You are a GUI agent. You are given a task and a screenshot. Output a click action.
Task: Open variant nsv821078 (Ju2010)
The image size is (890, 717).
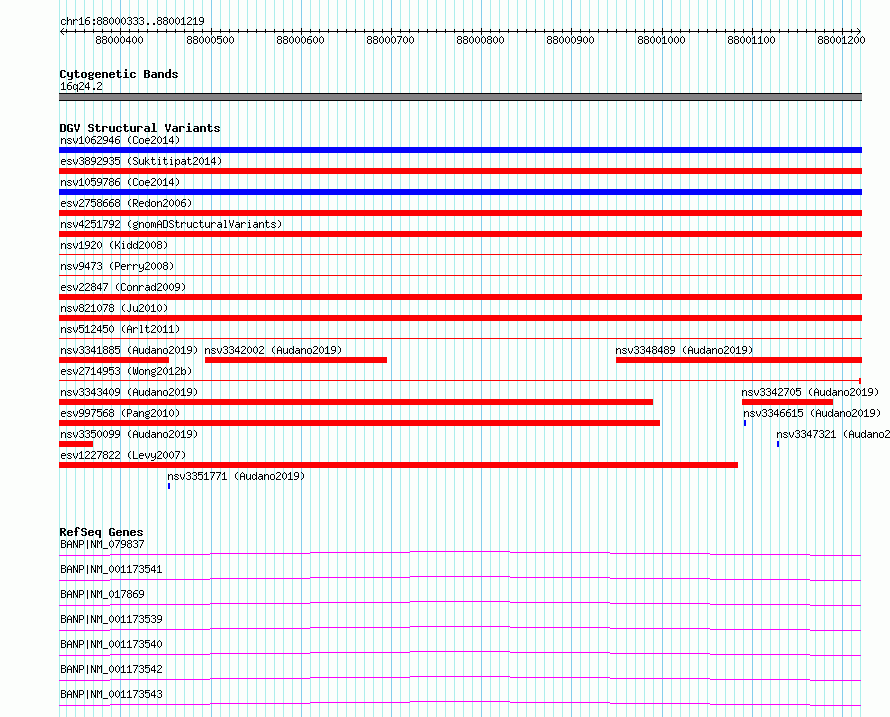(x=114, y=308)
